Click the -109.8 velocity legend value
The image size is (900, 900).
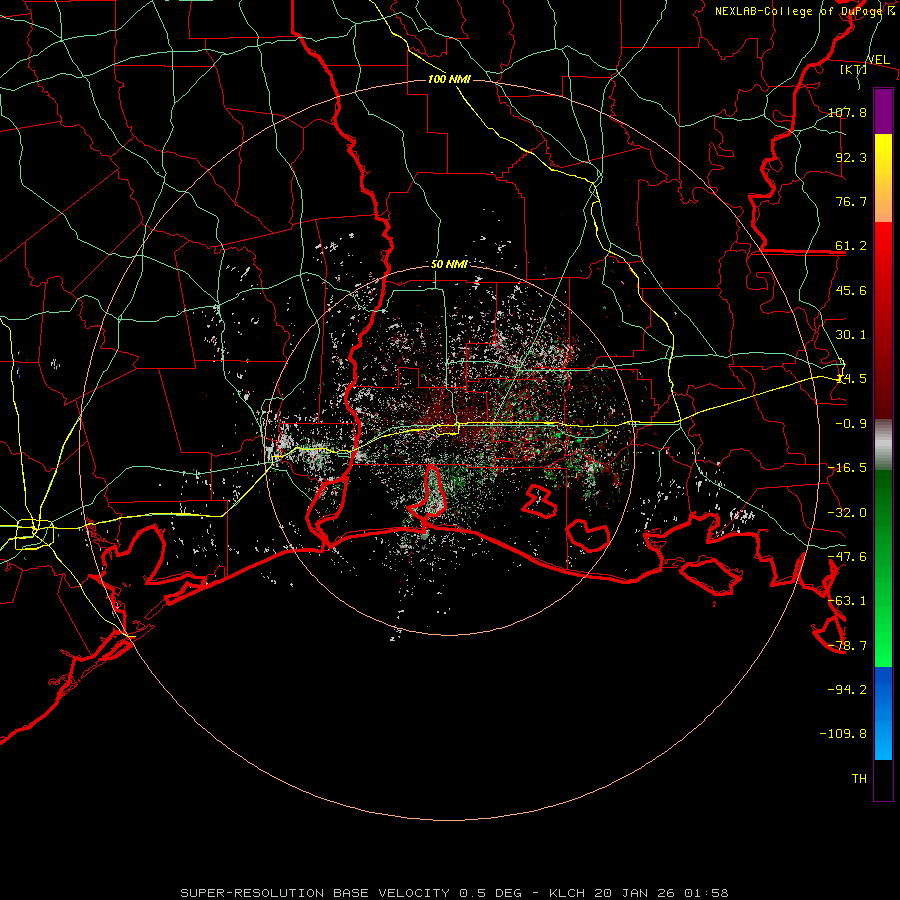[843, 734]
